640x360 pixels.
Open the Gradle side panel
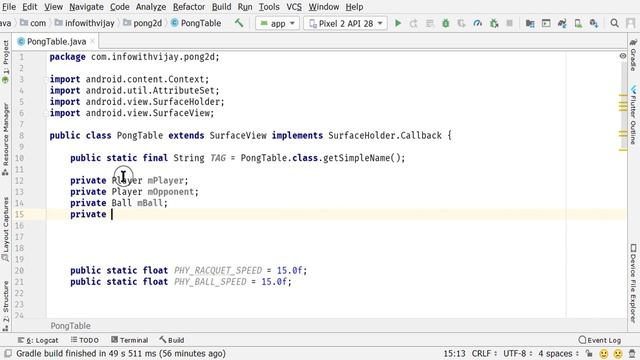coord(633,55)
